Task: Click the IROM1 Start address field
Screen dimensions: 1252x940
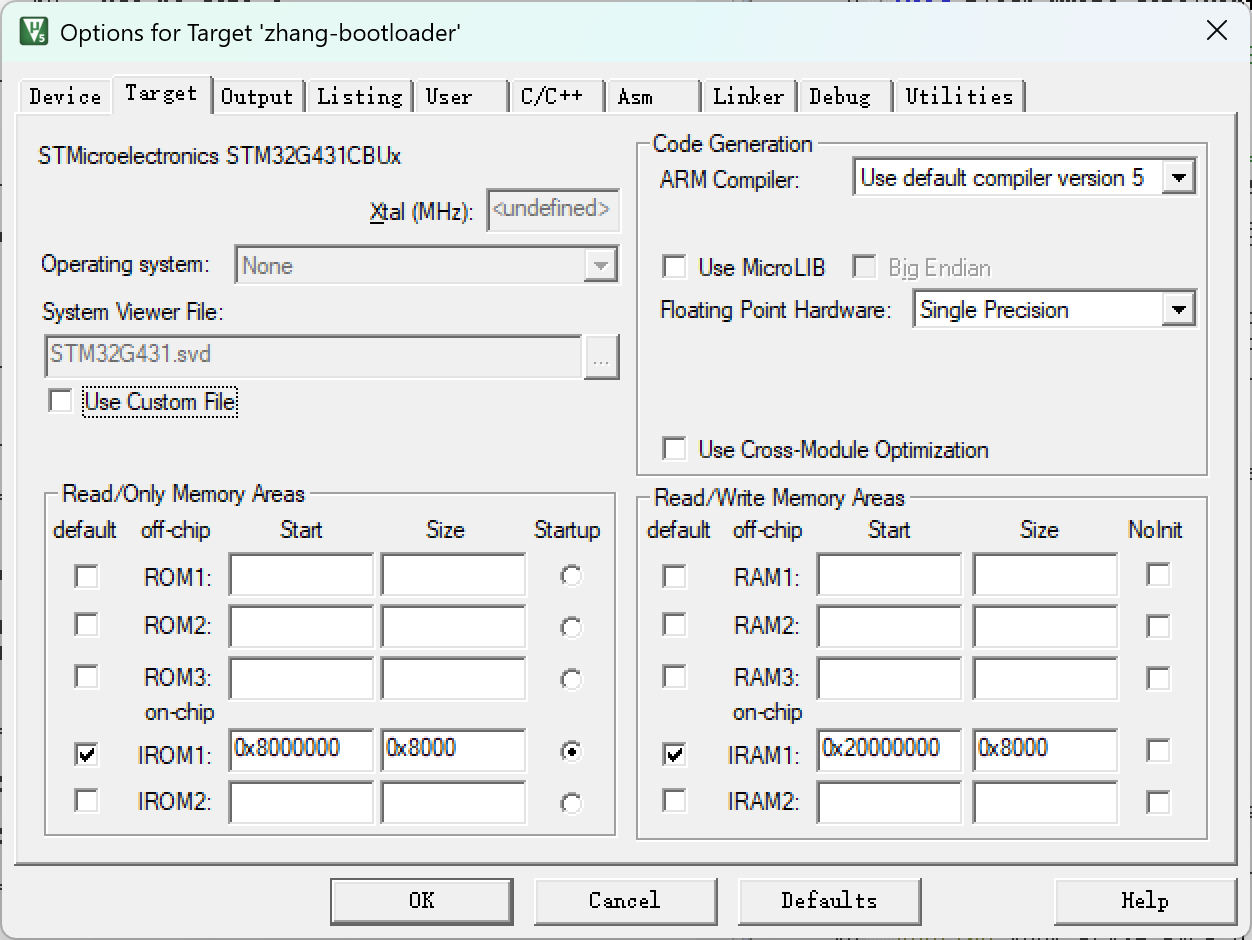Action: [x=301, y=750]
